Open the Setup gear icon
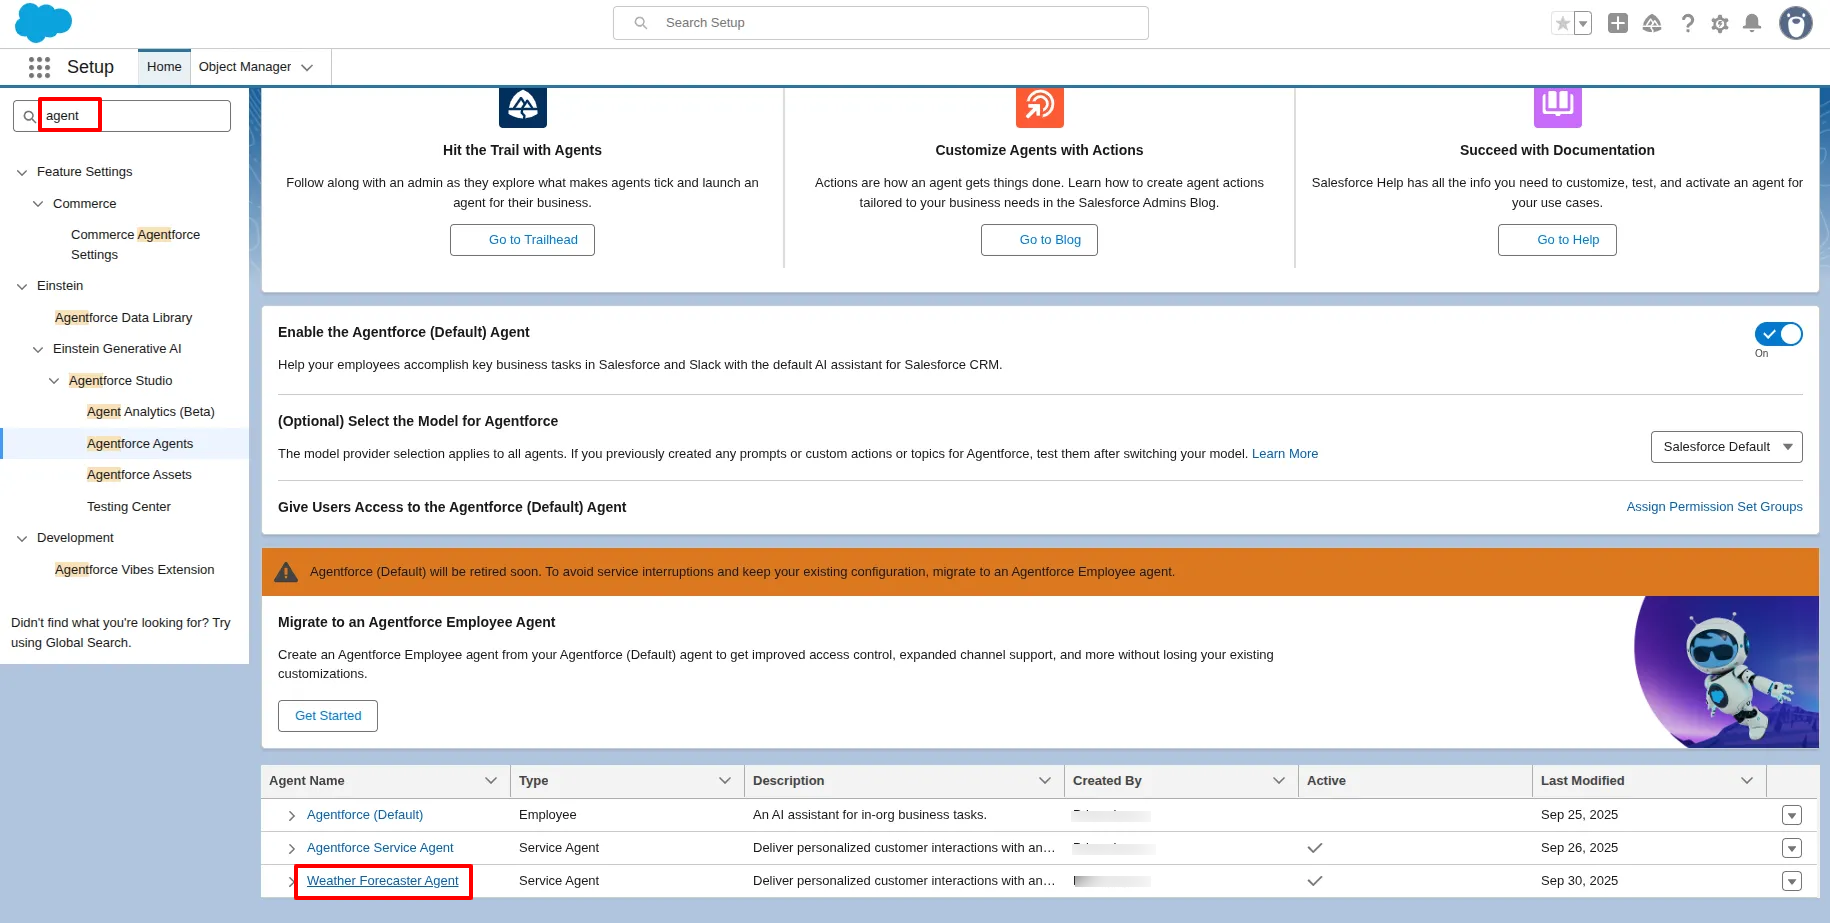 tap(1720, 23)
